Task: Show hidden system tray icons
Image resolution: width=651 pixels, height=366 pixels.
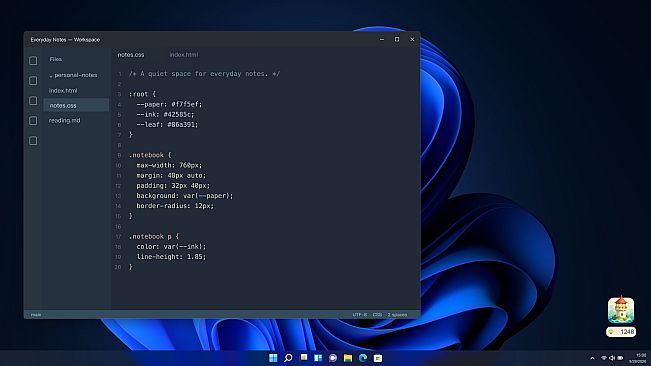Action: [x=592, y=358]
